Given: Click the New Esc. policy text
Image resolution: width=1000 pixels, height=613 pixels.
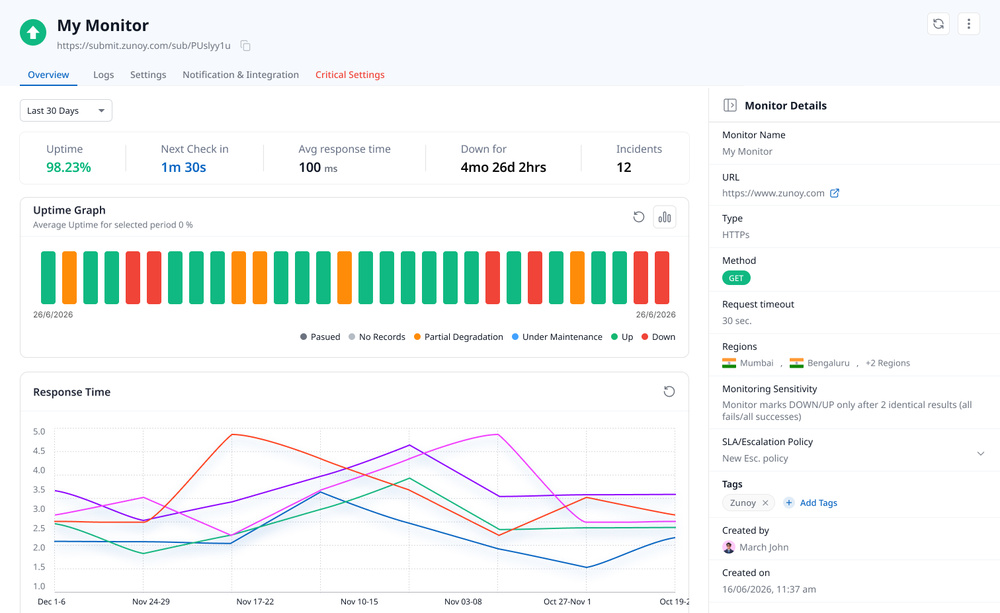Looking at the screenshot, I should 755,459.
